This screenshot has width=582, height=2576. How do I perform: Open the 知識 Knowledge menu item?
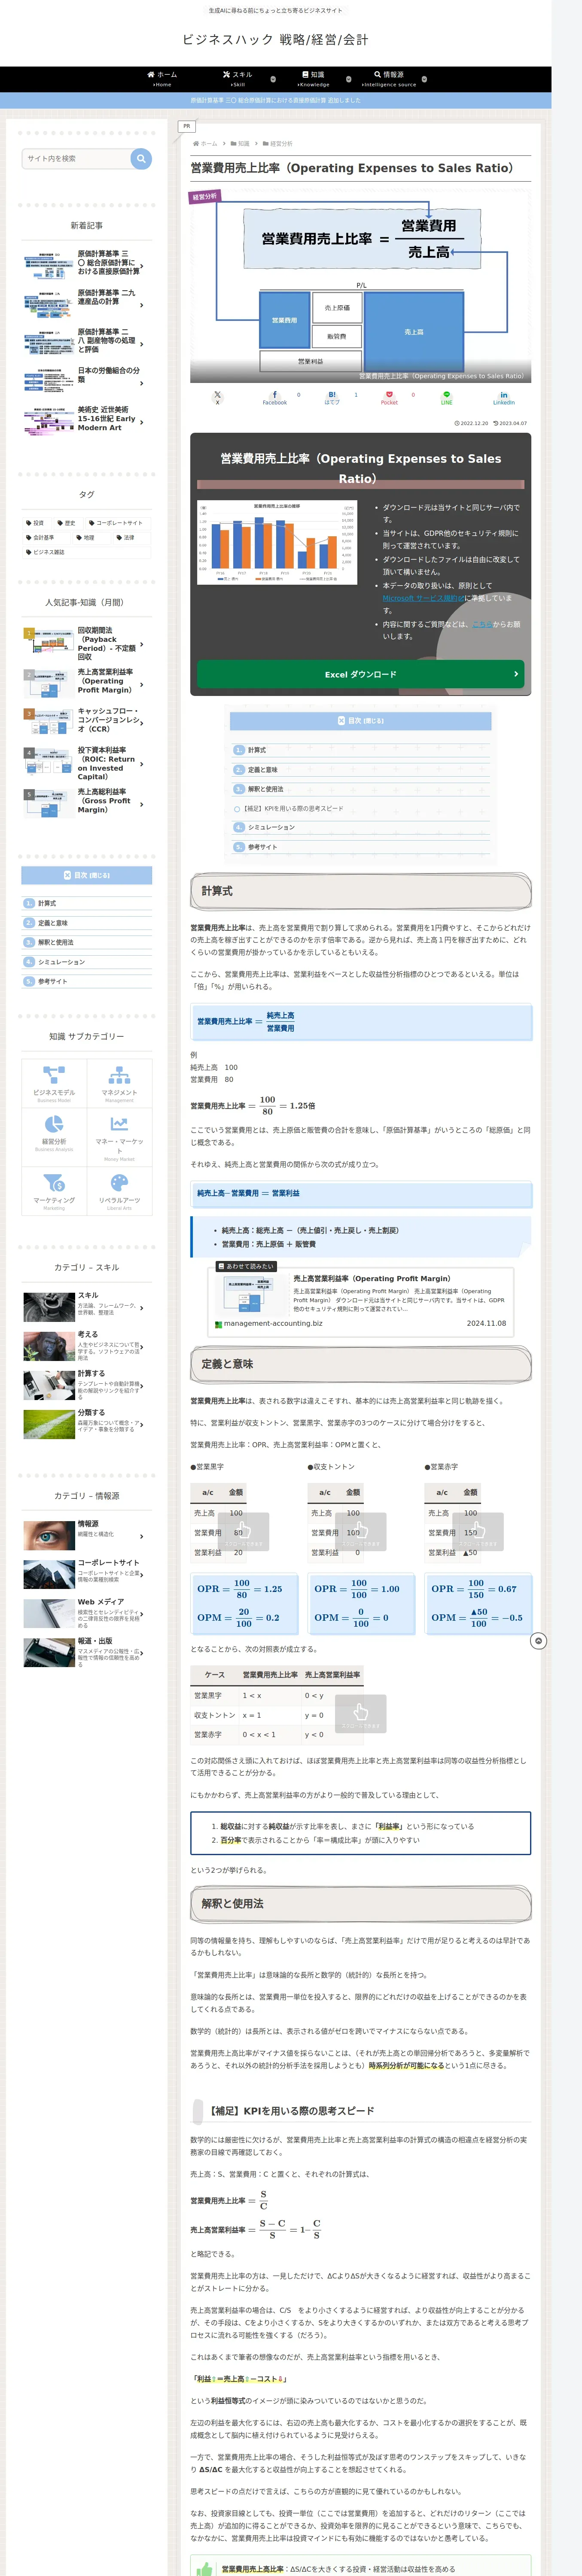[x=313, y=78]
